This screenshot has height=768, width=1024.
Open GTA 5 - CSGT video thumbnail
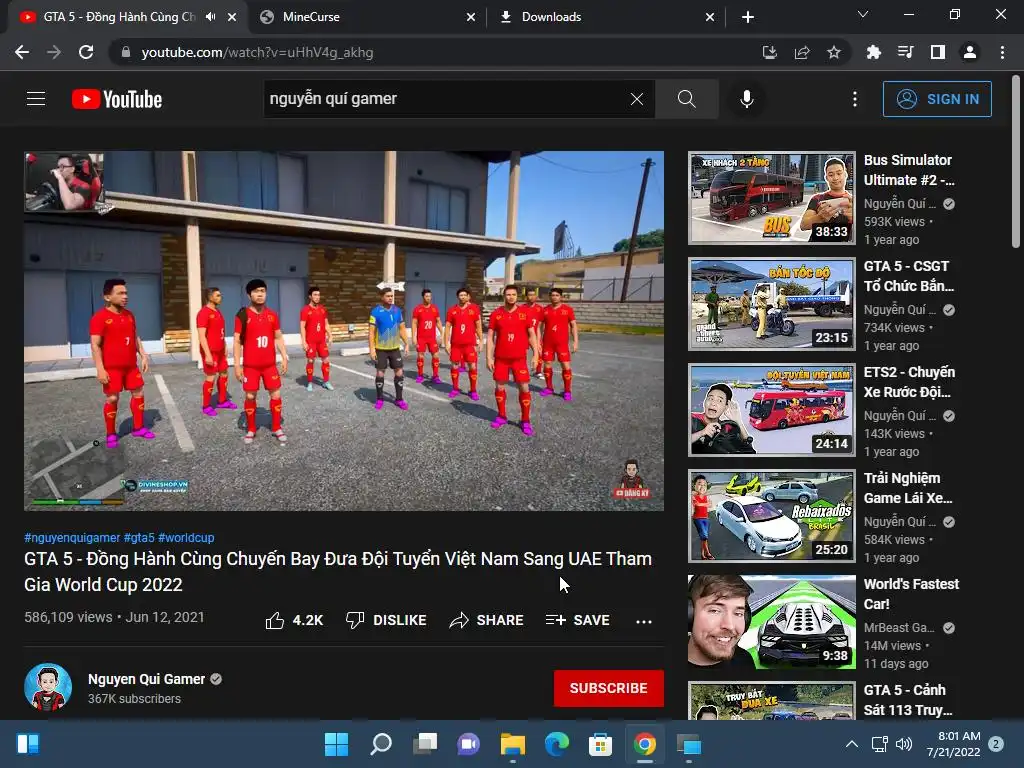(x=772, y=304)
